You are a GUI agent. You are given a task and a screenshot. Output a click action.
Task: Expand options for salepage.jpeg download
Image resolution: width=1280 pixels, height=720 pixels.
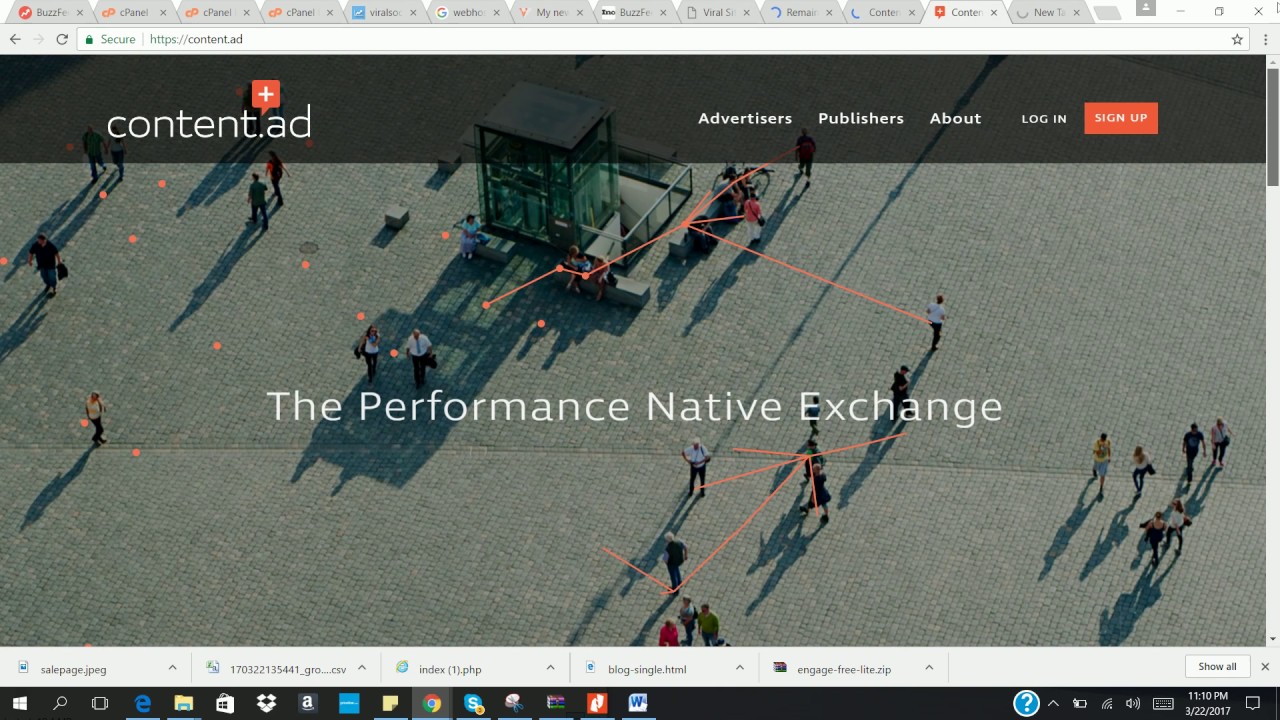click(x=172, y=668)
